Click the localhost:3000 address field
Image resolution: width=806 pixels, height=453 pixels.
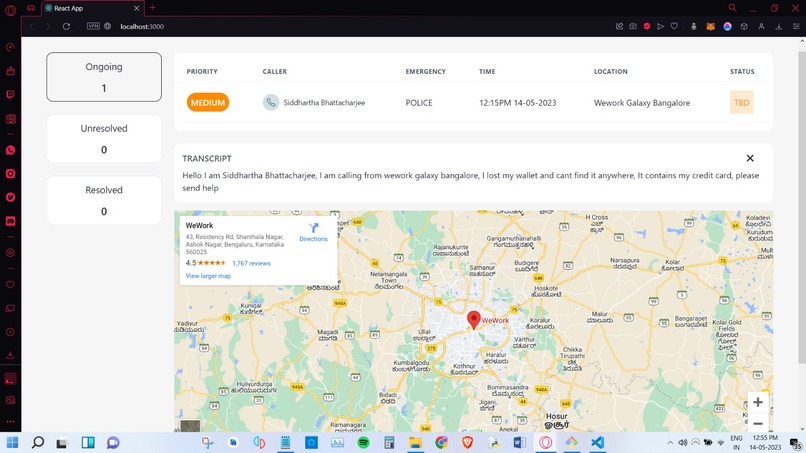click(142, 26)
